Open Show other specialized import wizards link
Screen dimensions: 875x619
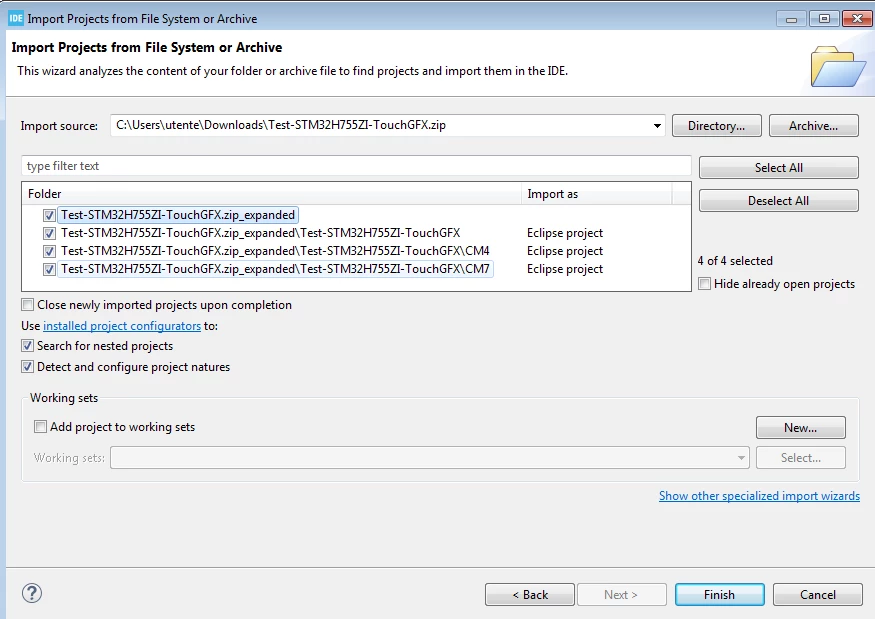pyautogui.click(x=759, y=496)
